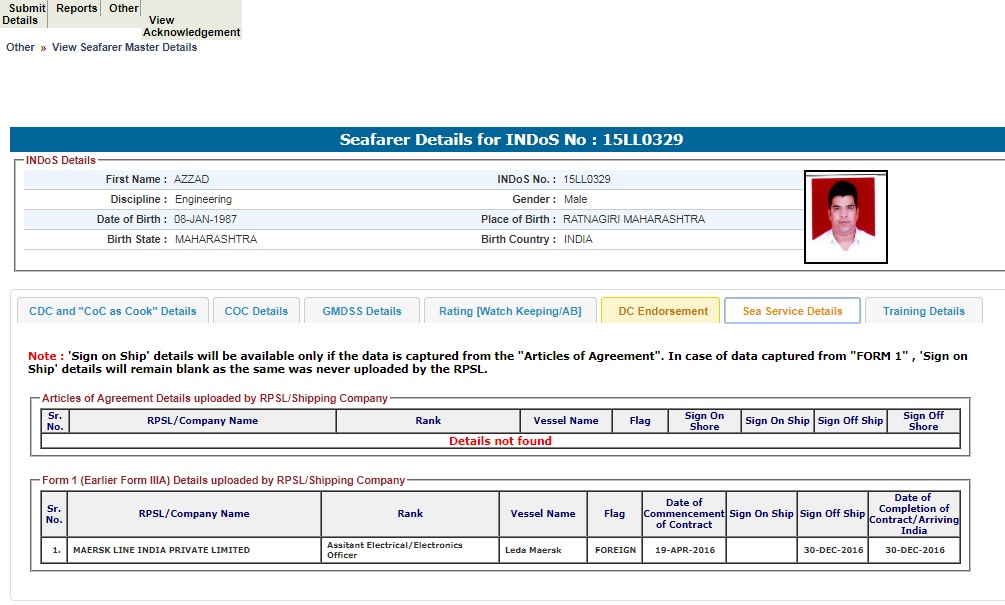Screen dimensions: 1005x605
Task: Click View Acknowledgement menu item
Action: pyautogui.click(x=191, y=26)
